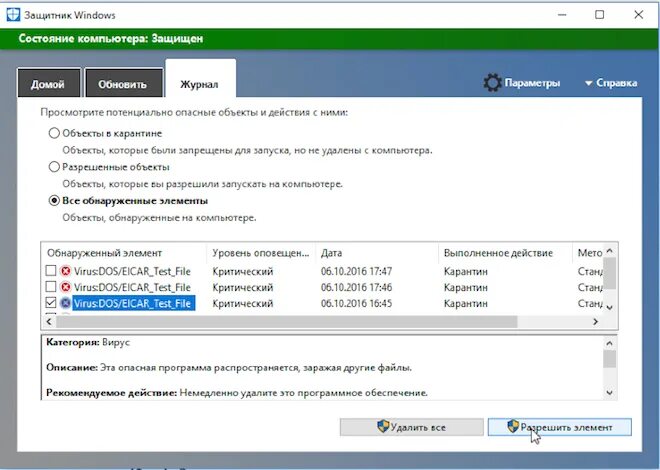Switch to the Обновить tab
660x470 pixels.
pos(124,83)
